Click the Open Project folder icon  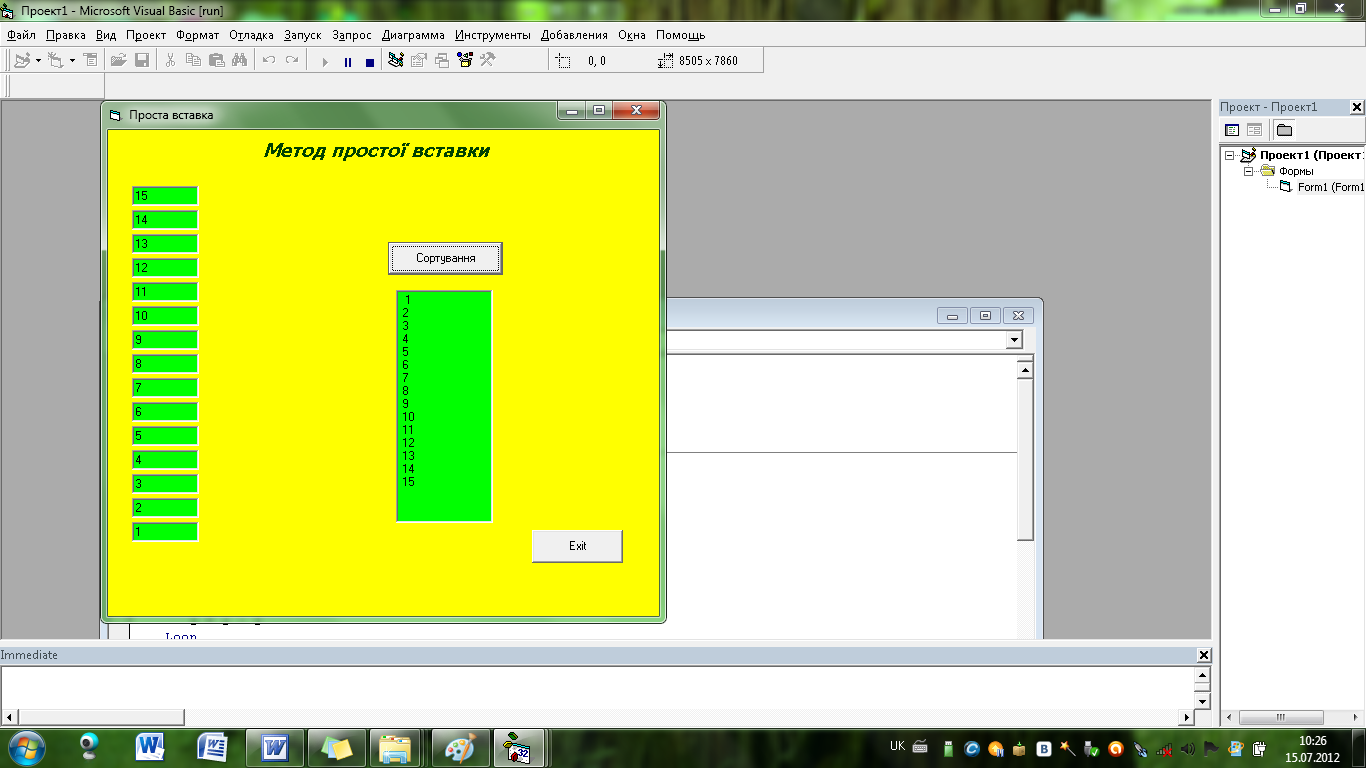pos(119,60)
